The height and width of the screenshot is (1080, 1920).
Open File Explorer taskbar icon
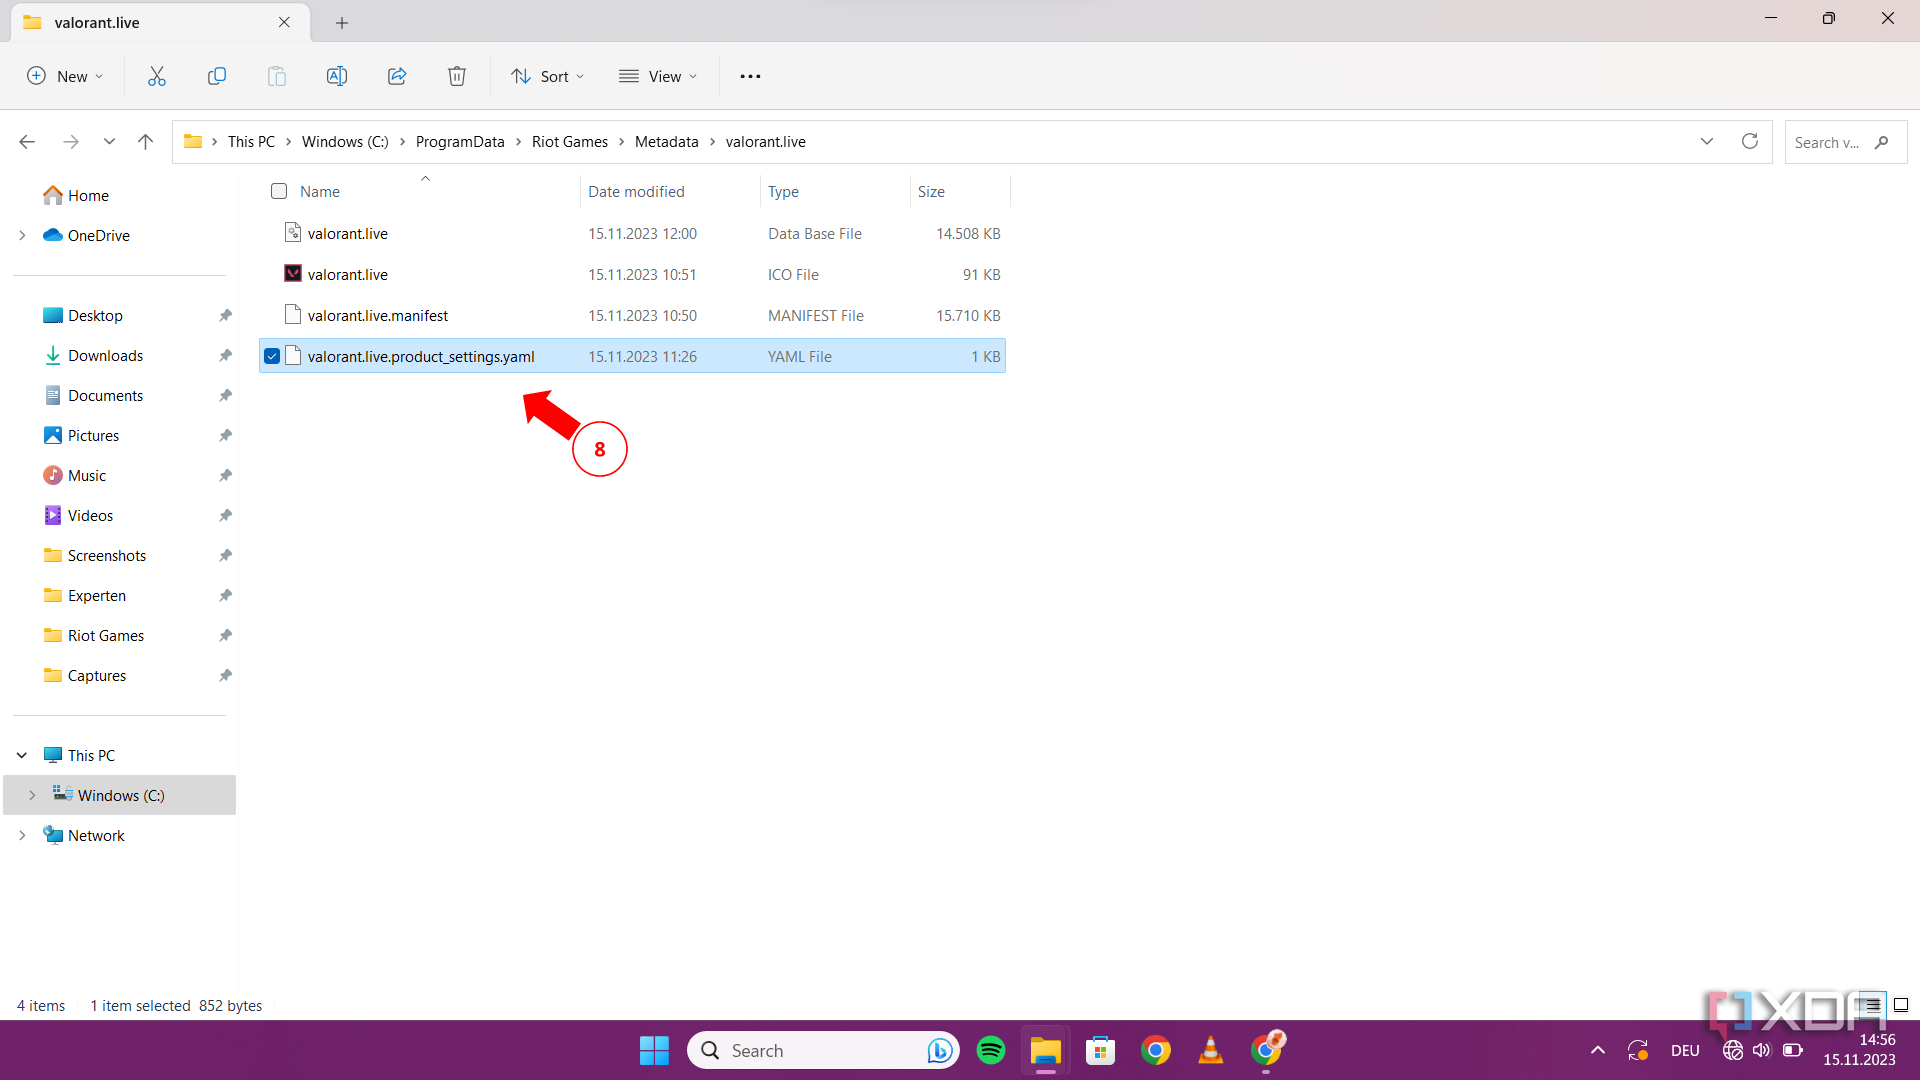(1046, 1050)
